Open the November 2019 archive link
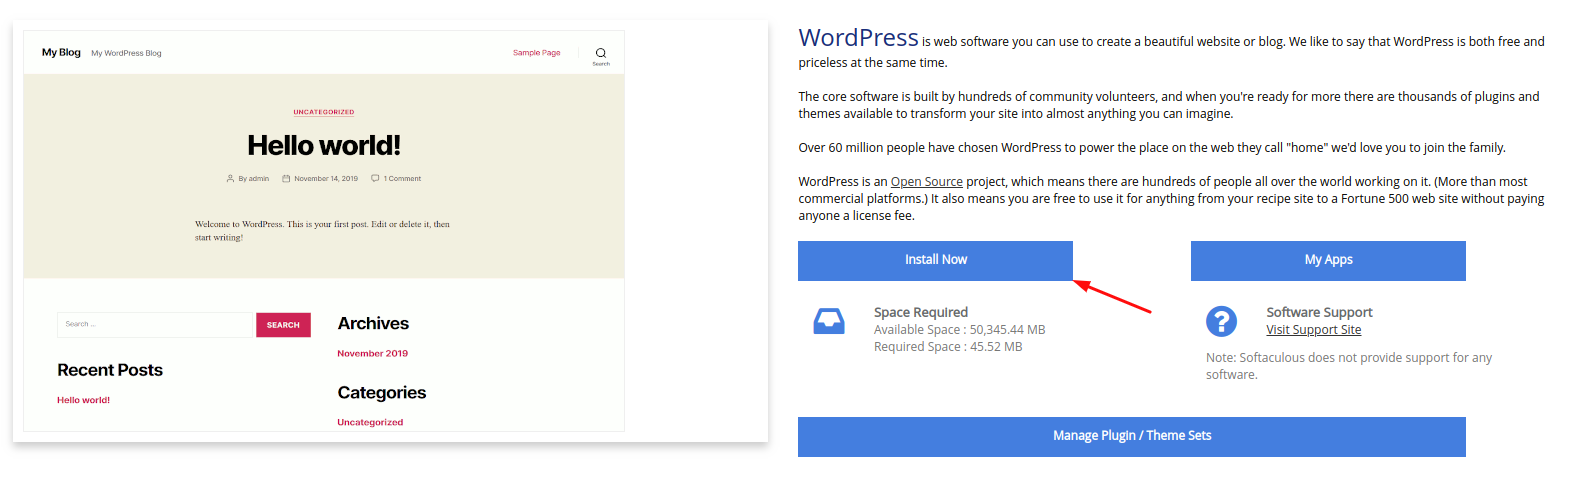The width and height of the screenshot is (1583, 501). (373, 354)
